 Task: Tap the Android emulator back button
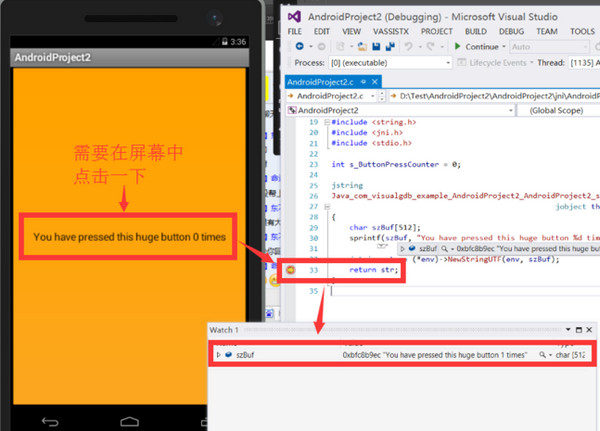coord(50,422)
